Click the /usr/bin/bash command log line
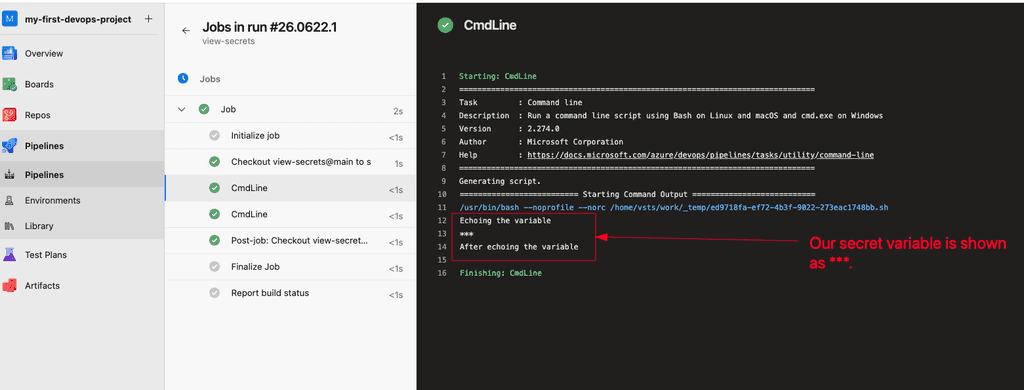Screen dimensions: 1024x390 tap(674, 207)
